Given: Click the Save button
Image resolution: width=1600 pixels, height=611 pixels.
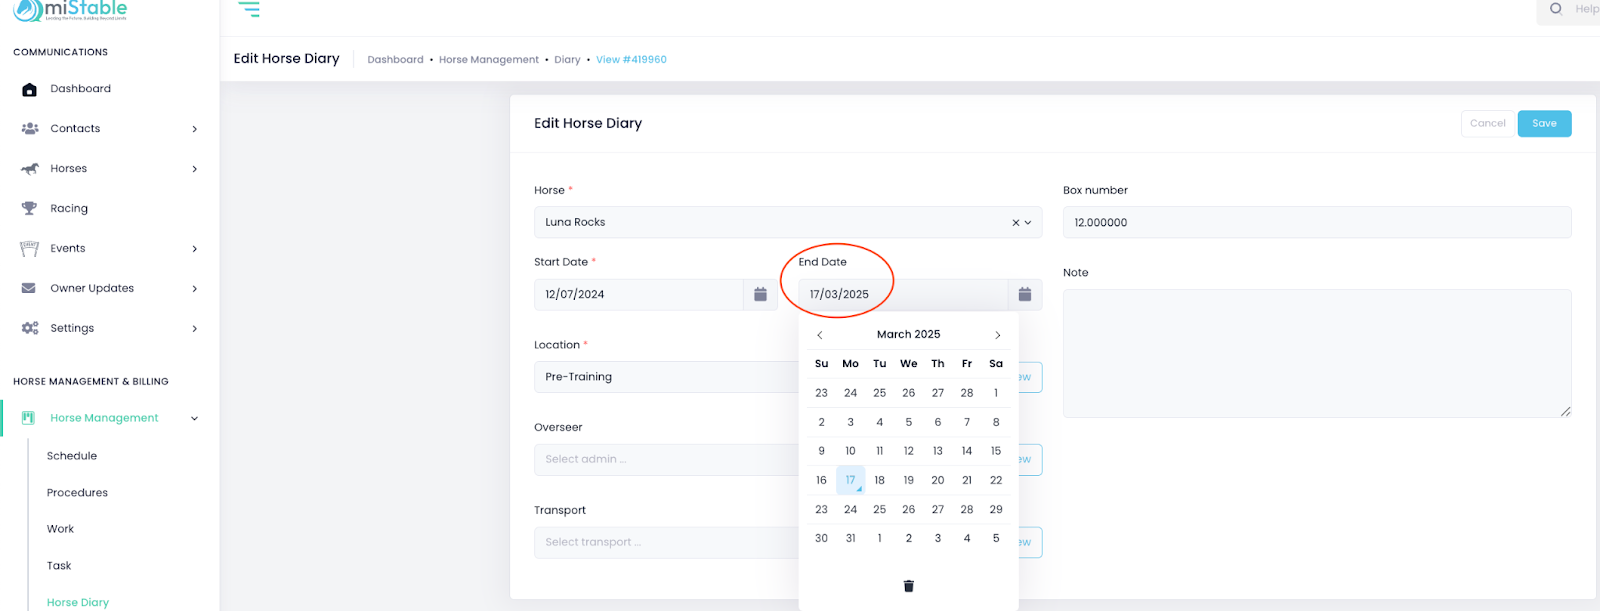Looking at the screenshot, I should [x=1544, y=123].
